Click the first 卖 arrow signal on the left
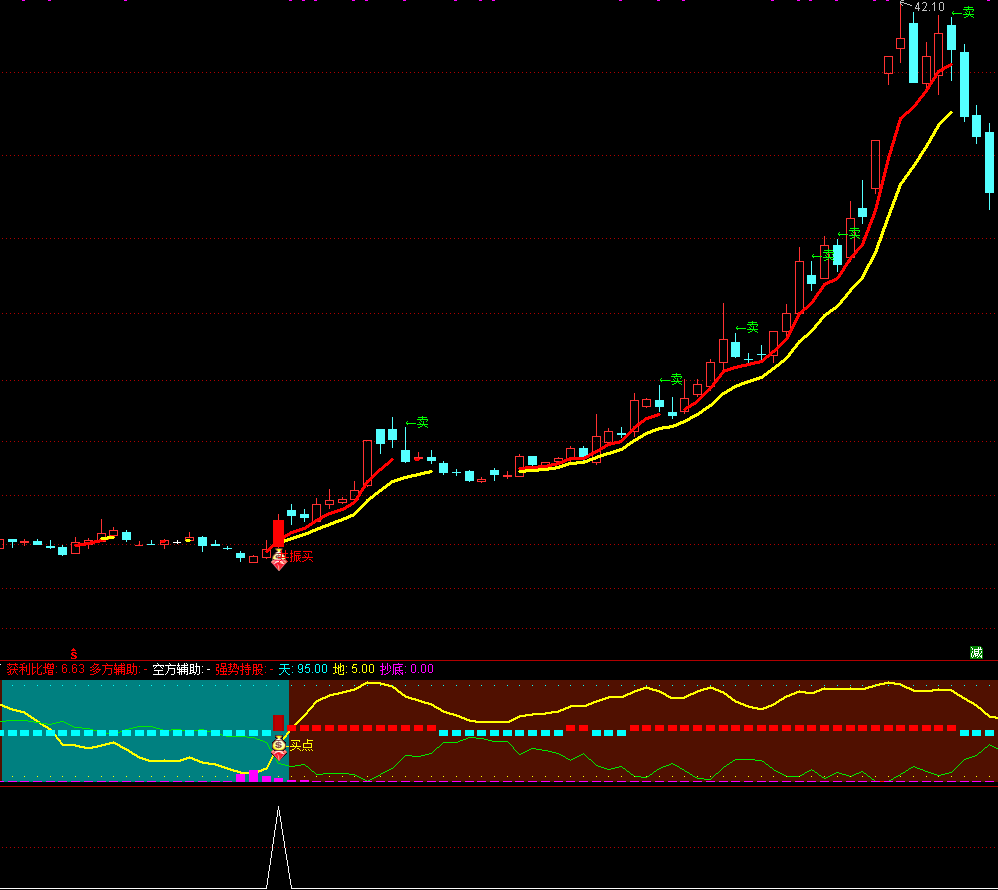Image resolution: width=998 pixels, height=890 pixels. [417, 422]
